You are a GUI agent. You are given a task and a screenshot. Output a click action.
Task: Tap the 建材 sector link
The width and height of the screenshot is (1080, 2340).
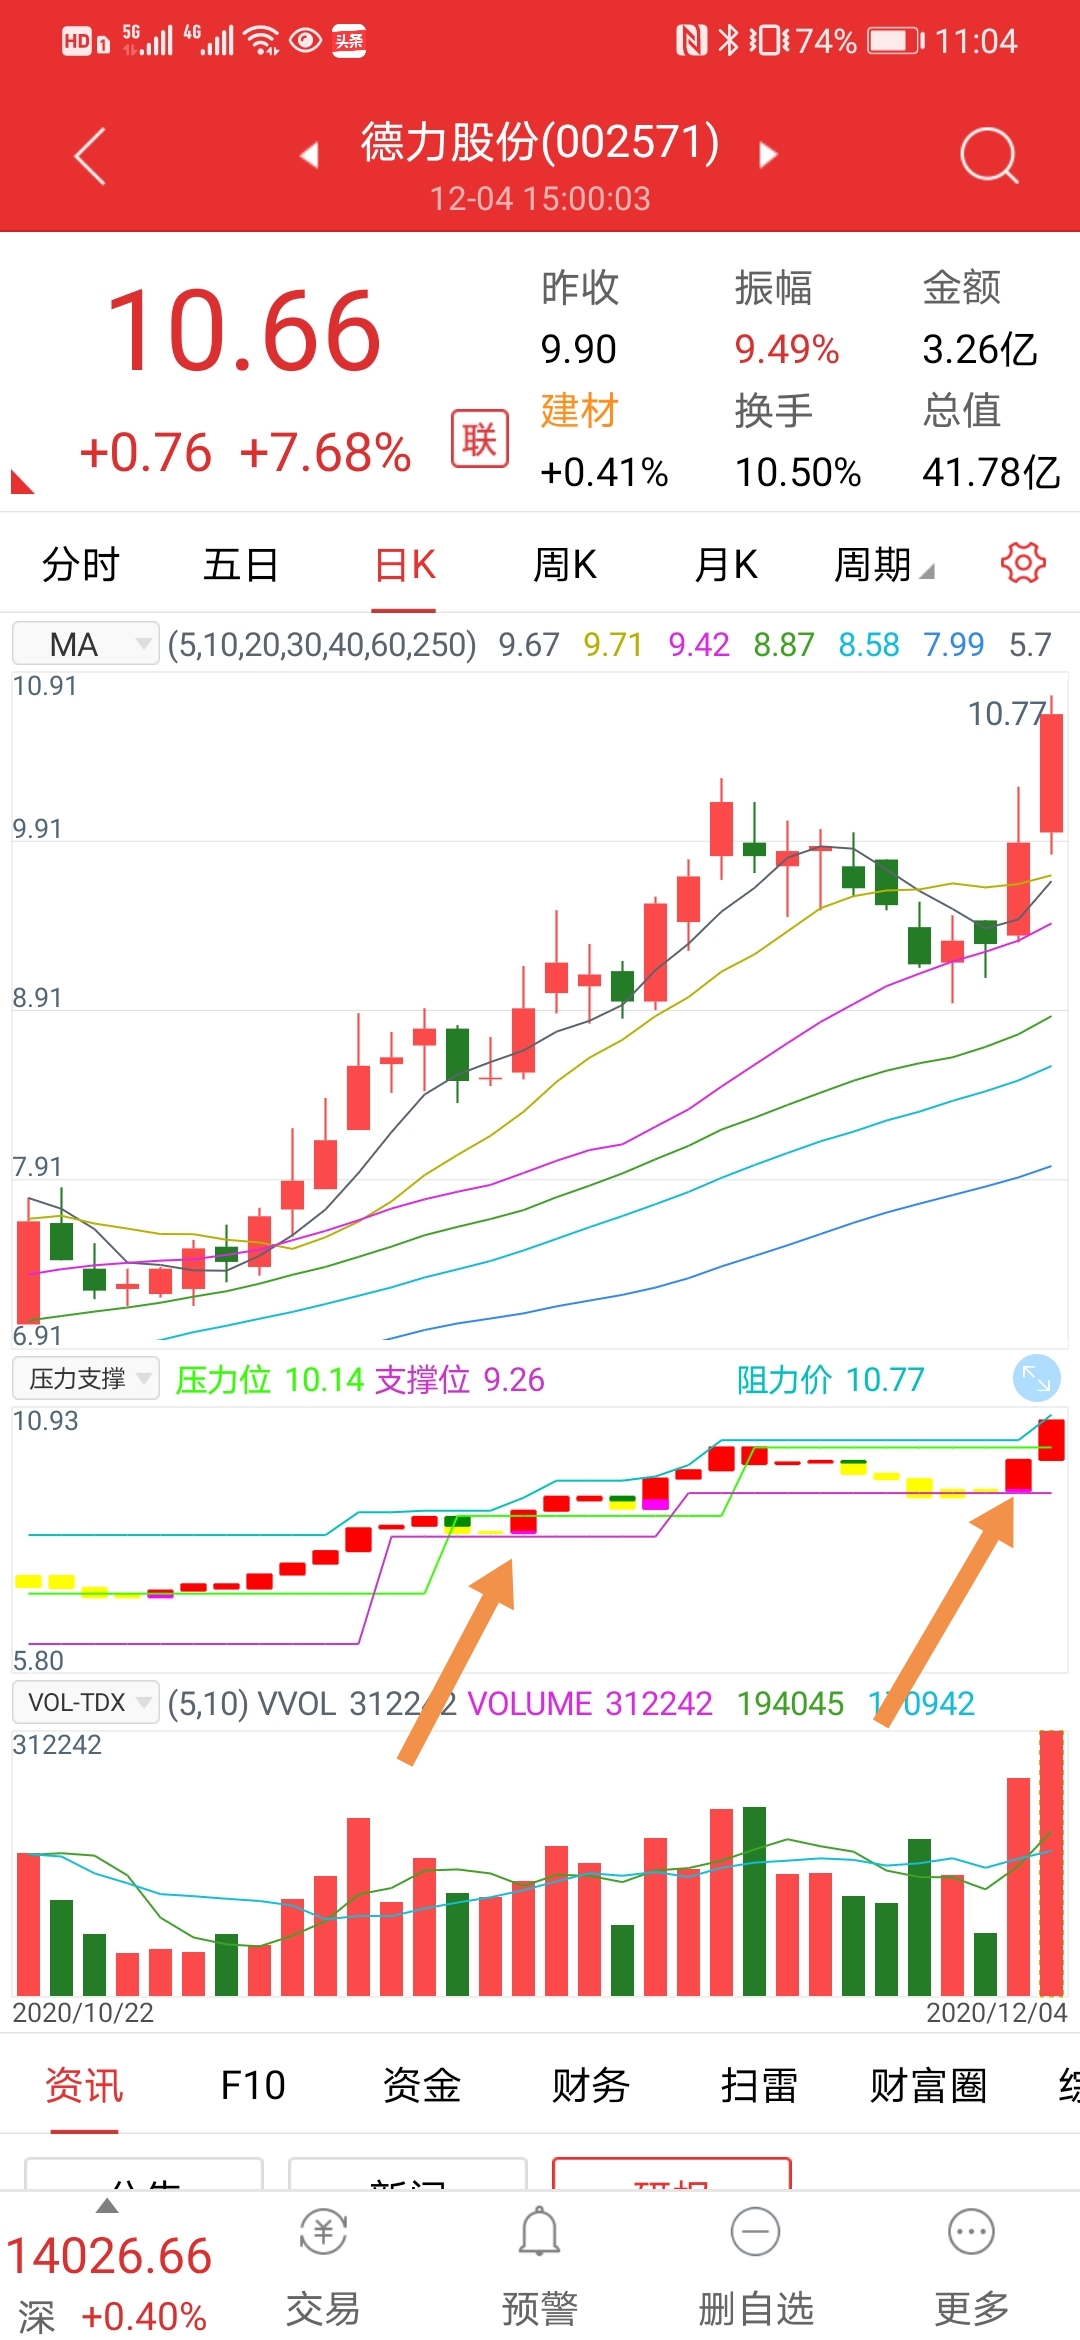pyautogui.click(x=580, y=411)
